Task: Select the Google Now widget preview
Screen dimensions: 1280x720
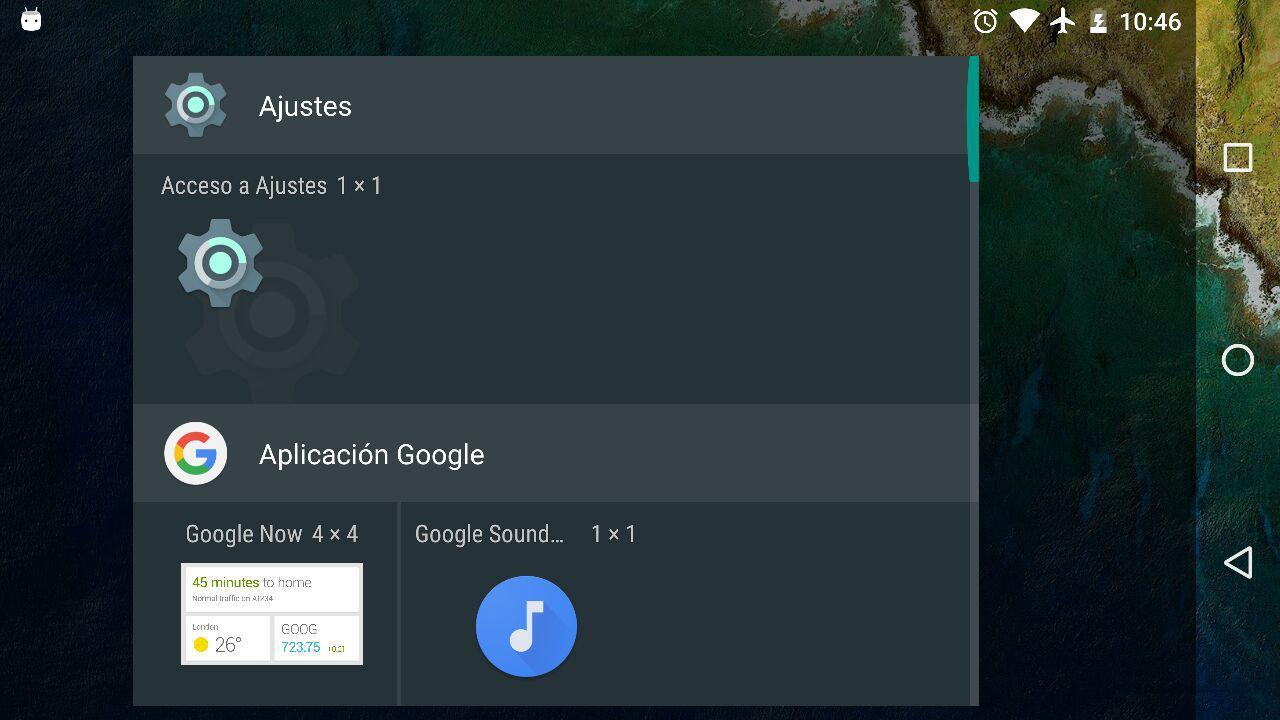Action: tap(272, 614)
